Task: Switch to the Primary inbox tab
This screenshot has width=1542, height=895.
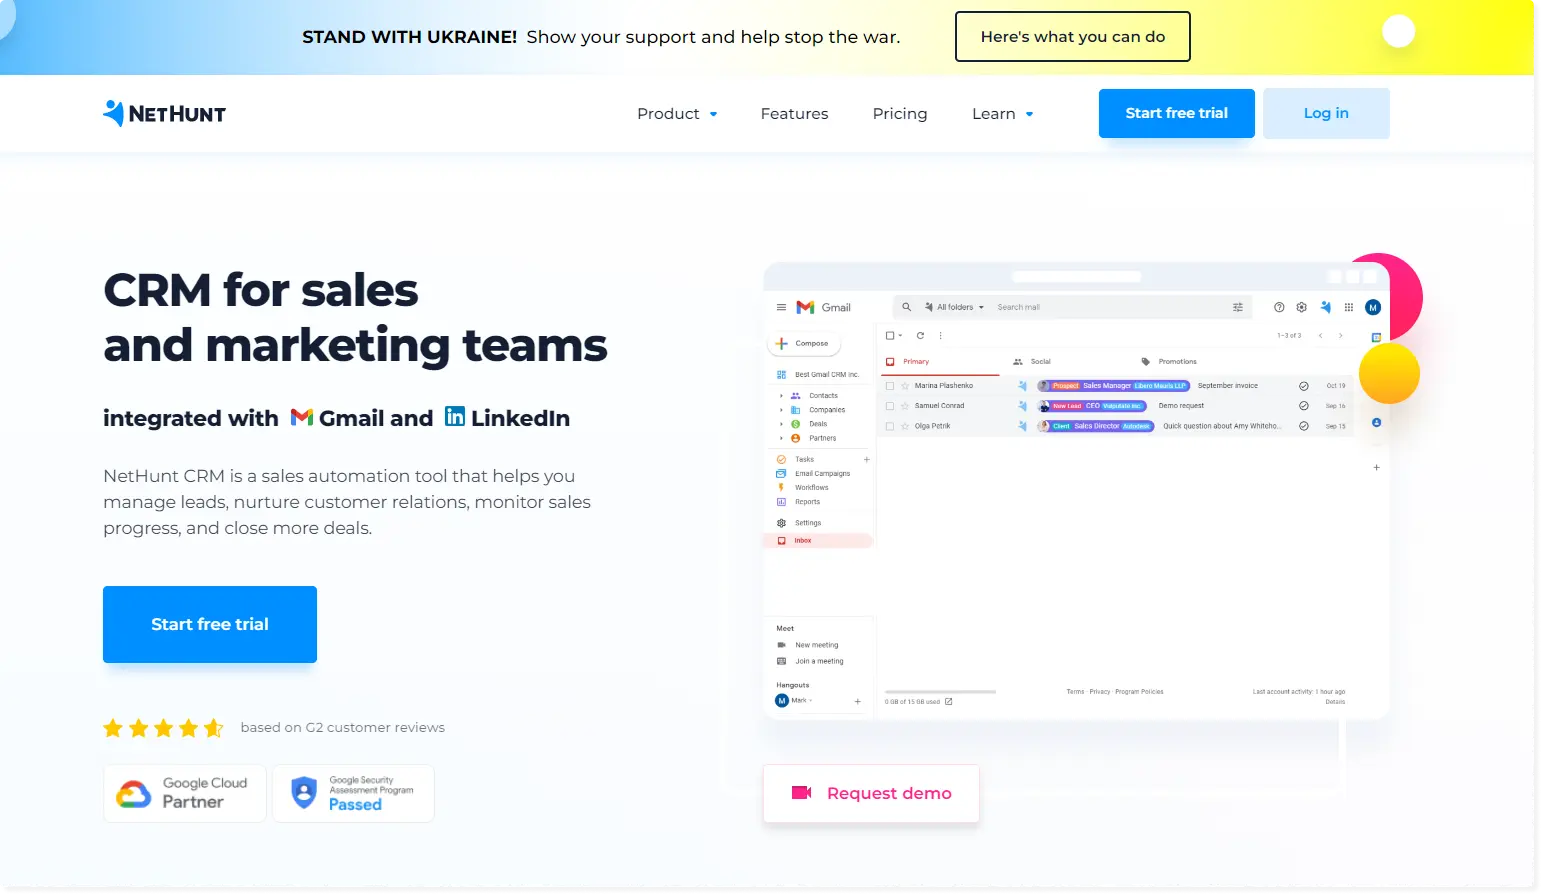Action: tap(938, 361)
